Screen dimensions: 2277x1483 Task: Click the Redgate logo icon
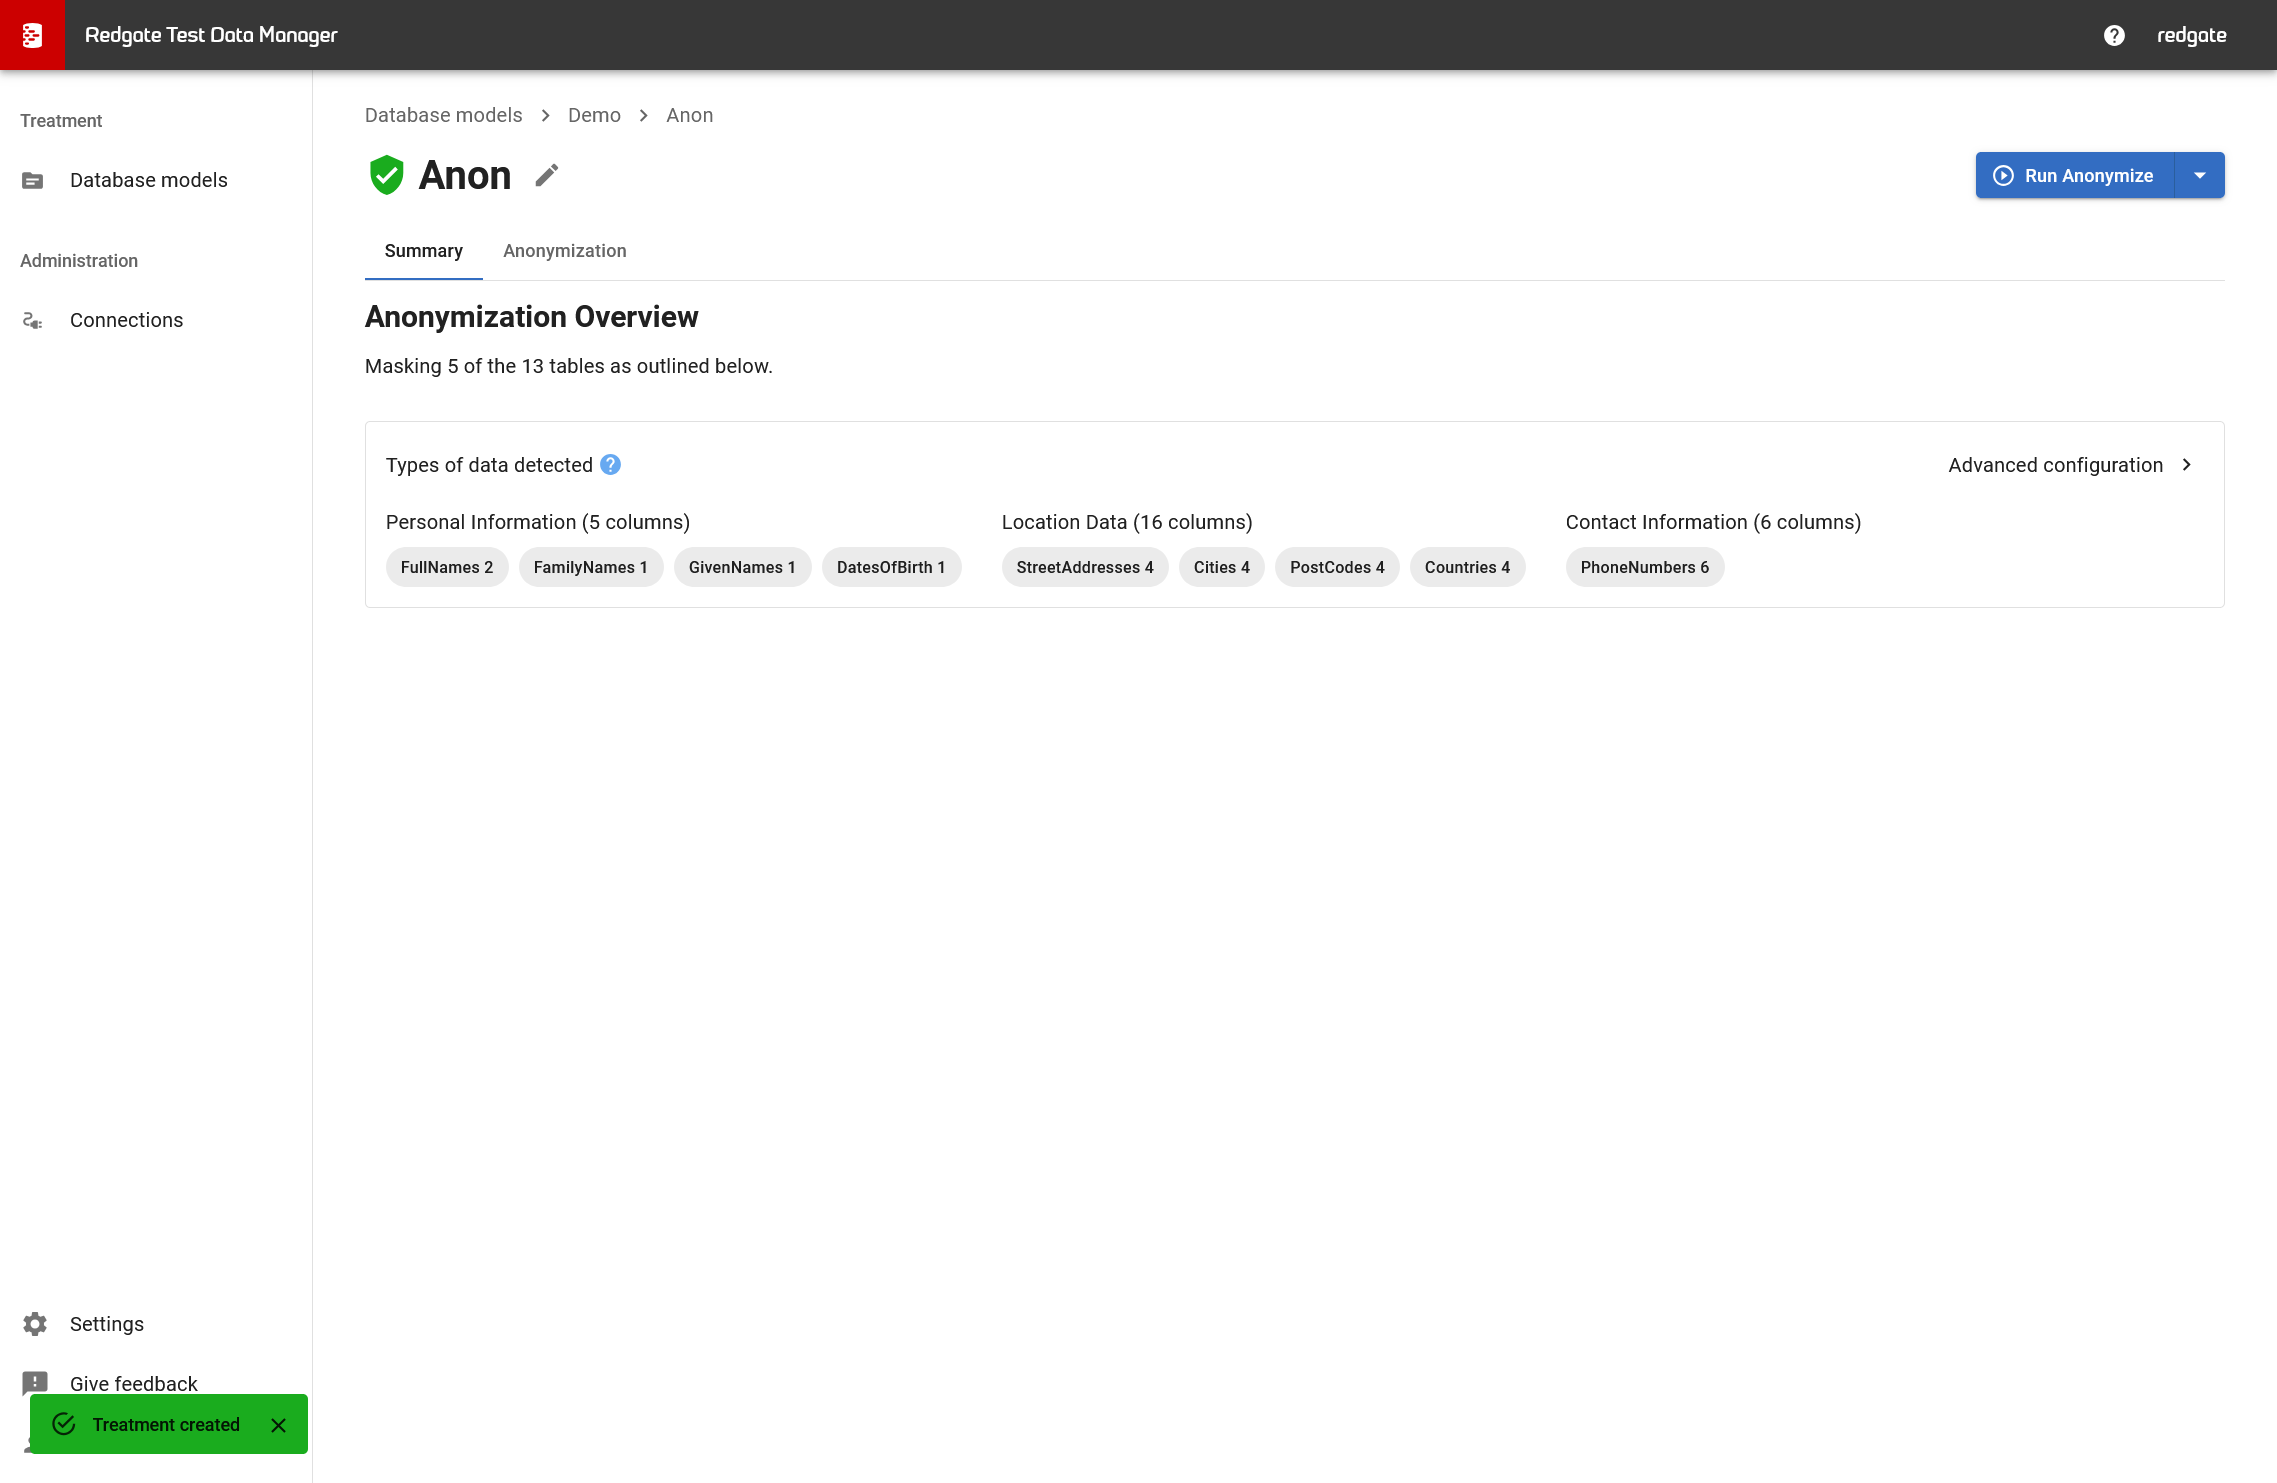click(32, 35)
